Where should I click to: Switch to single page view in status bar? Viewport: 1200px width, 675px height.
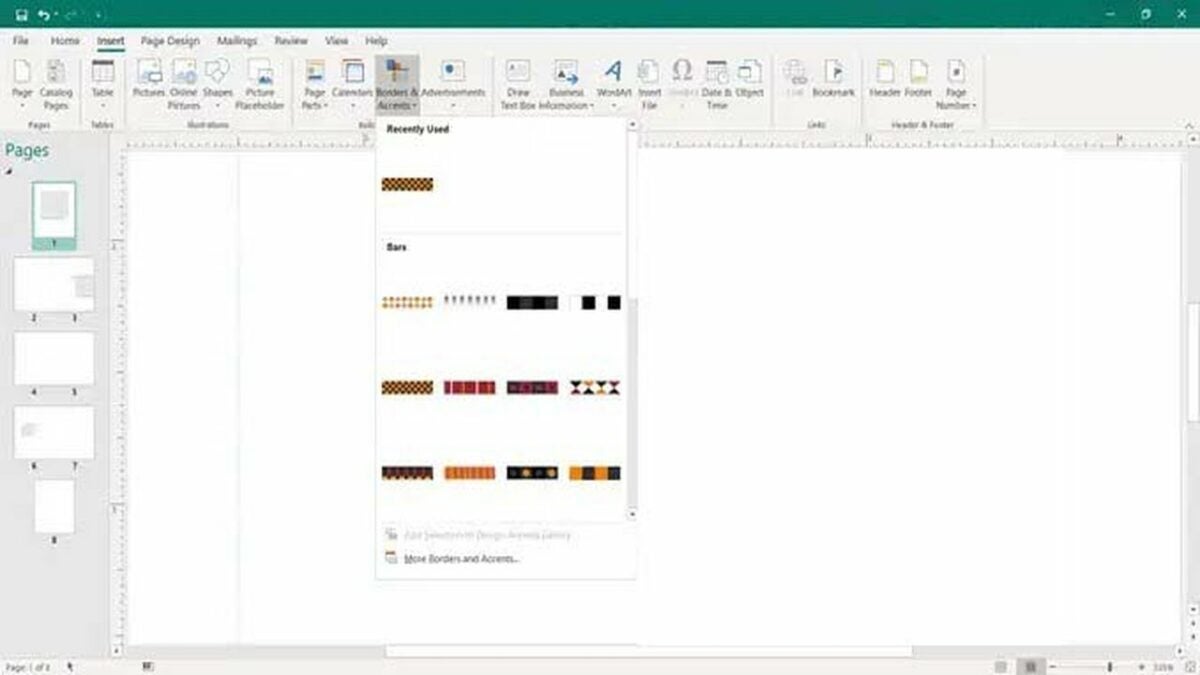[x=1001, y=667]
